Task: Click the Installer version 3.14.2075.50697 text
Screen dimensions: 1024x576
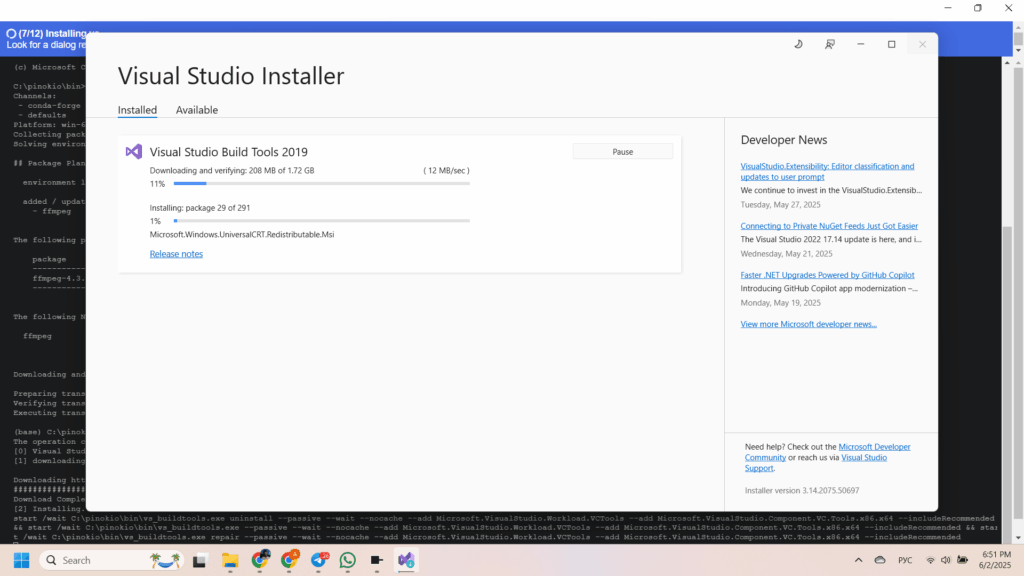Action: (802, 490)
